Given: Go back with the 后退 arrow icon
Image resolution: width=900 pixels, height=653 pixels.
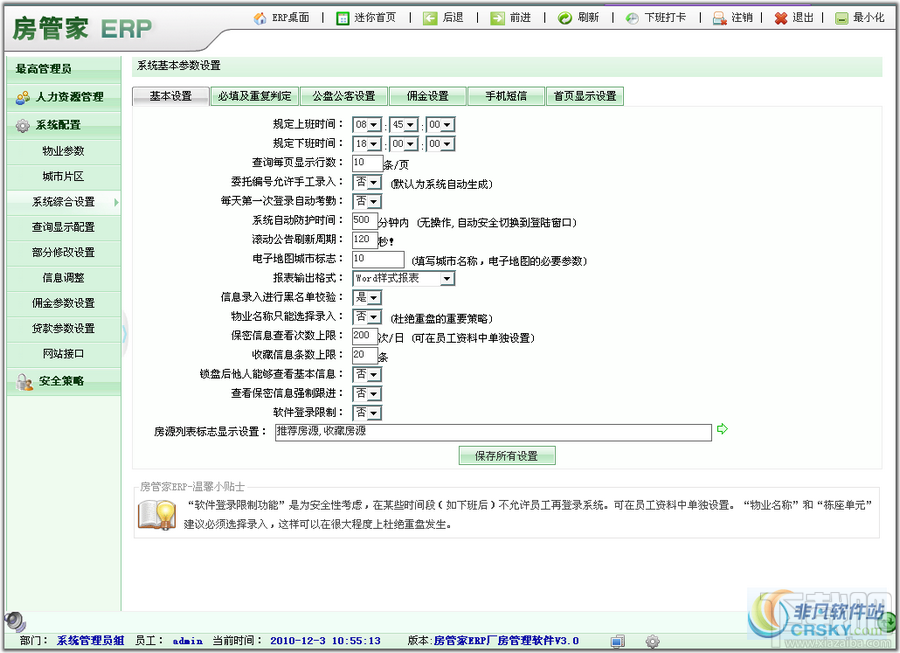Looking at the screenshot, I should (x=430, y=18).
